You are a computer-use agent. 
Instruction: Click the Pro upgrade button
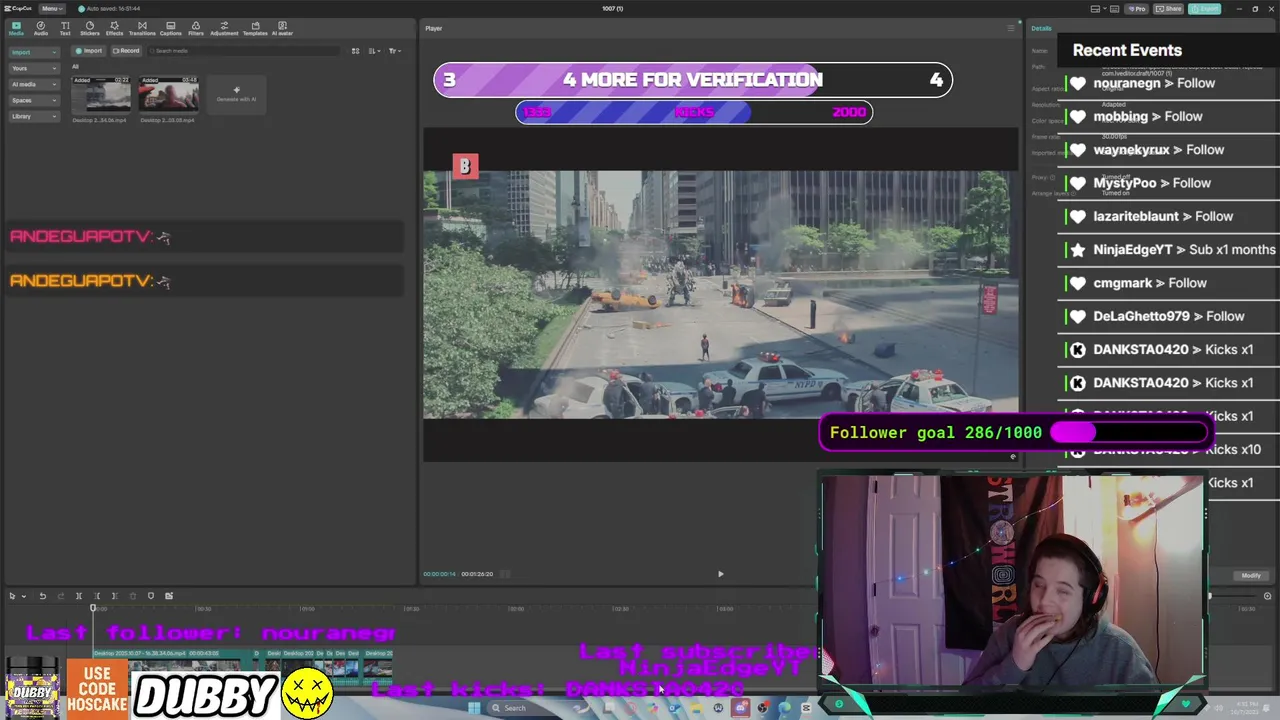pyautogui.click(x=1137, y=8)
